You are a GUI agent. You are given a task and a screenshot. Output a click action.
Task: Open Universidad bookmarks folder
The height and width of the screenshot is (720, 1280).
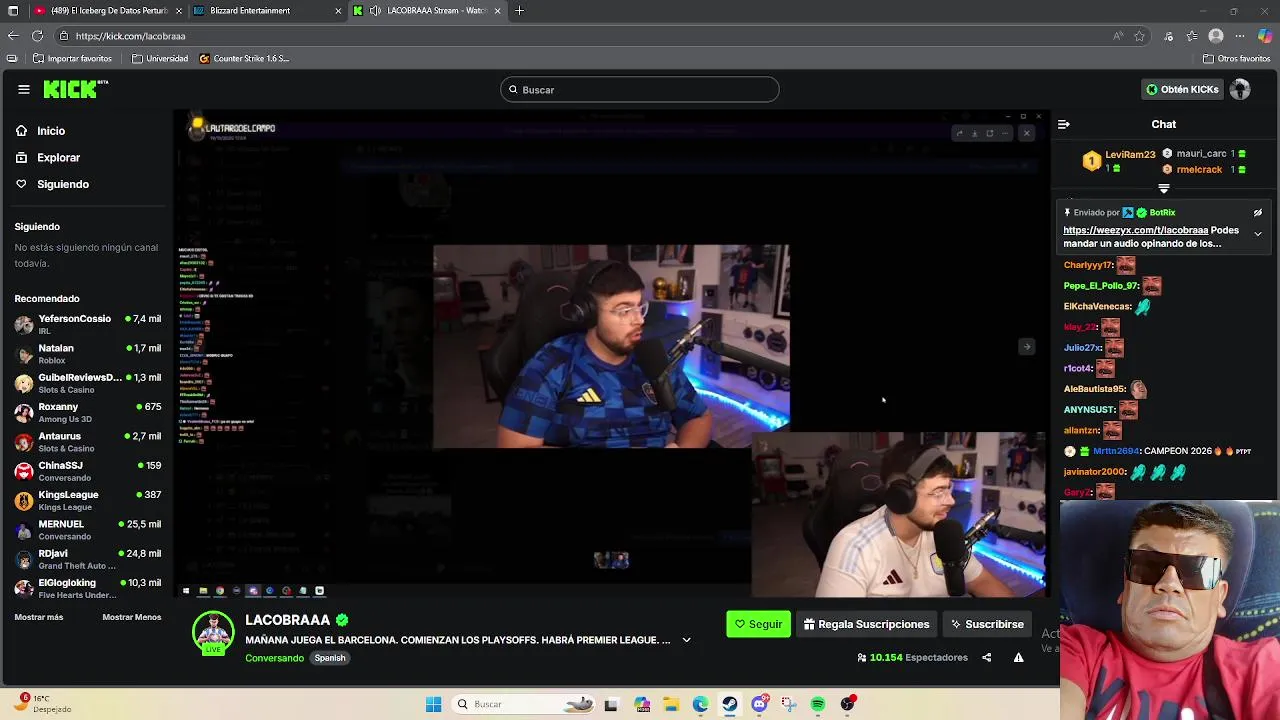click(160, 59)
